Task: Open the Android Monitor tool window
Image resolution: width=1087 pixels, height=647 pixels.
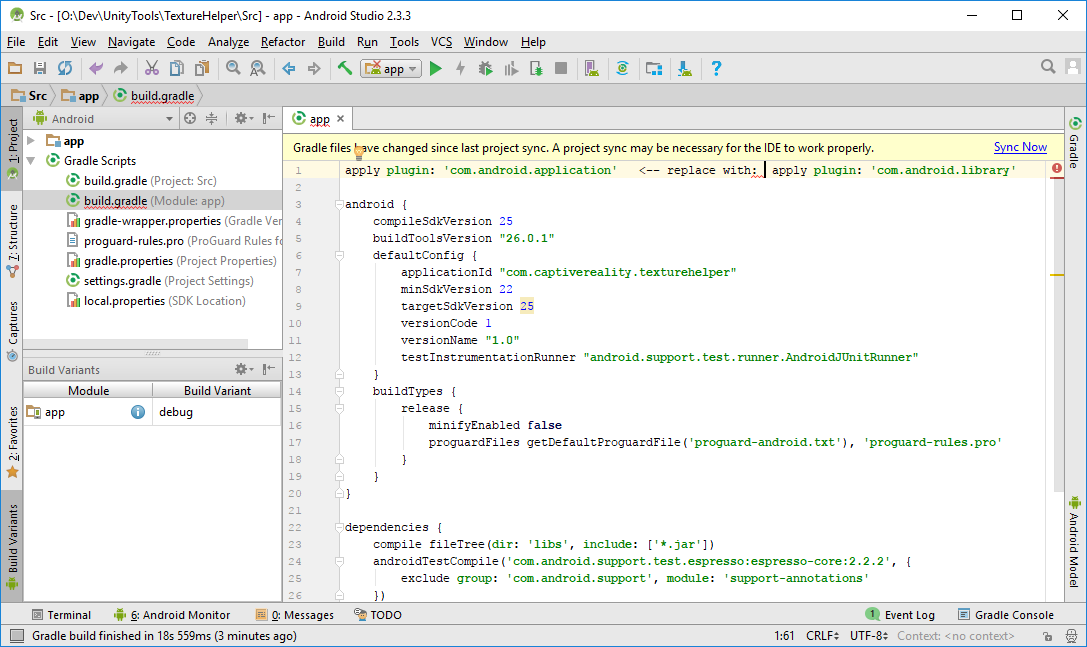Action: coord(172,615)
